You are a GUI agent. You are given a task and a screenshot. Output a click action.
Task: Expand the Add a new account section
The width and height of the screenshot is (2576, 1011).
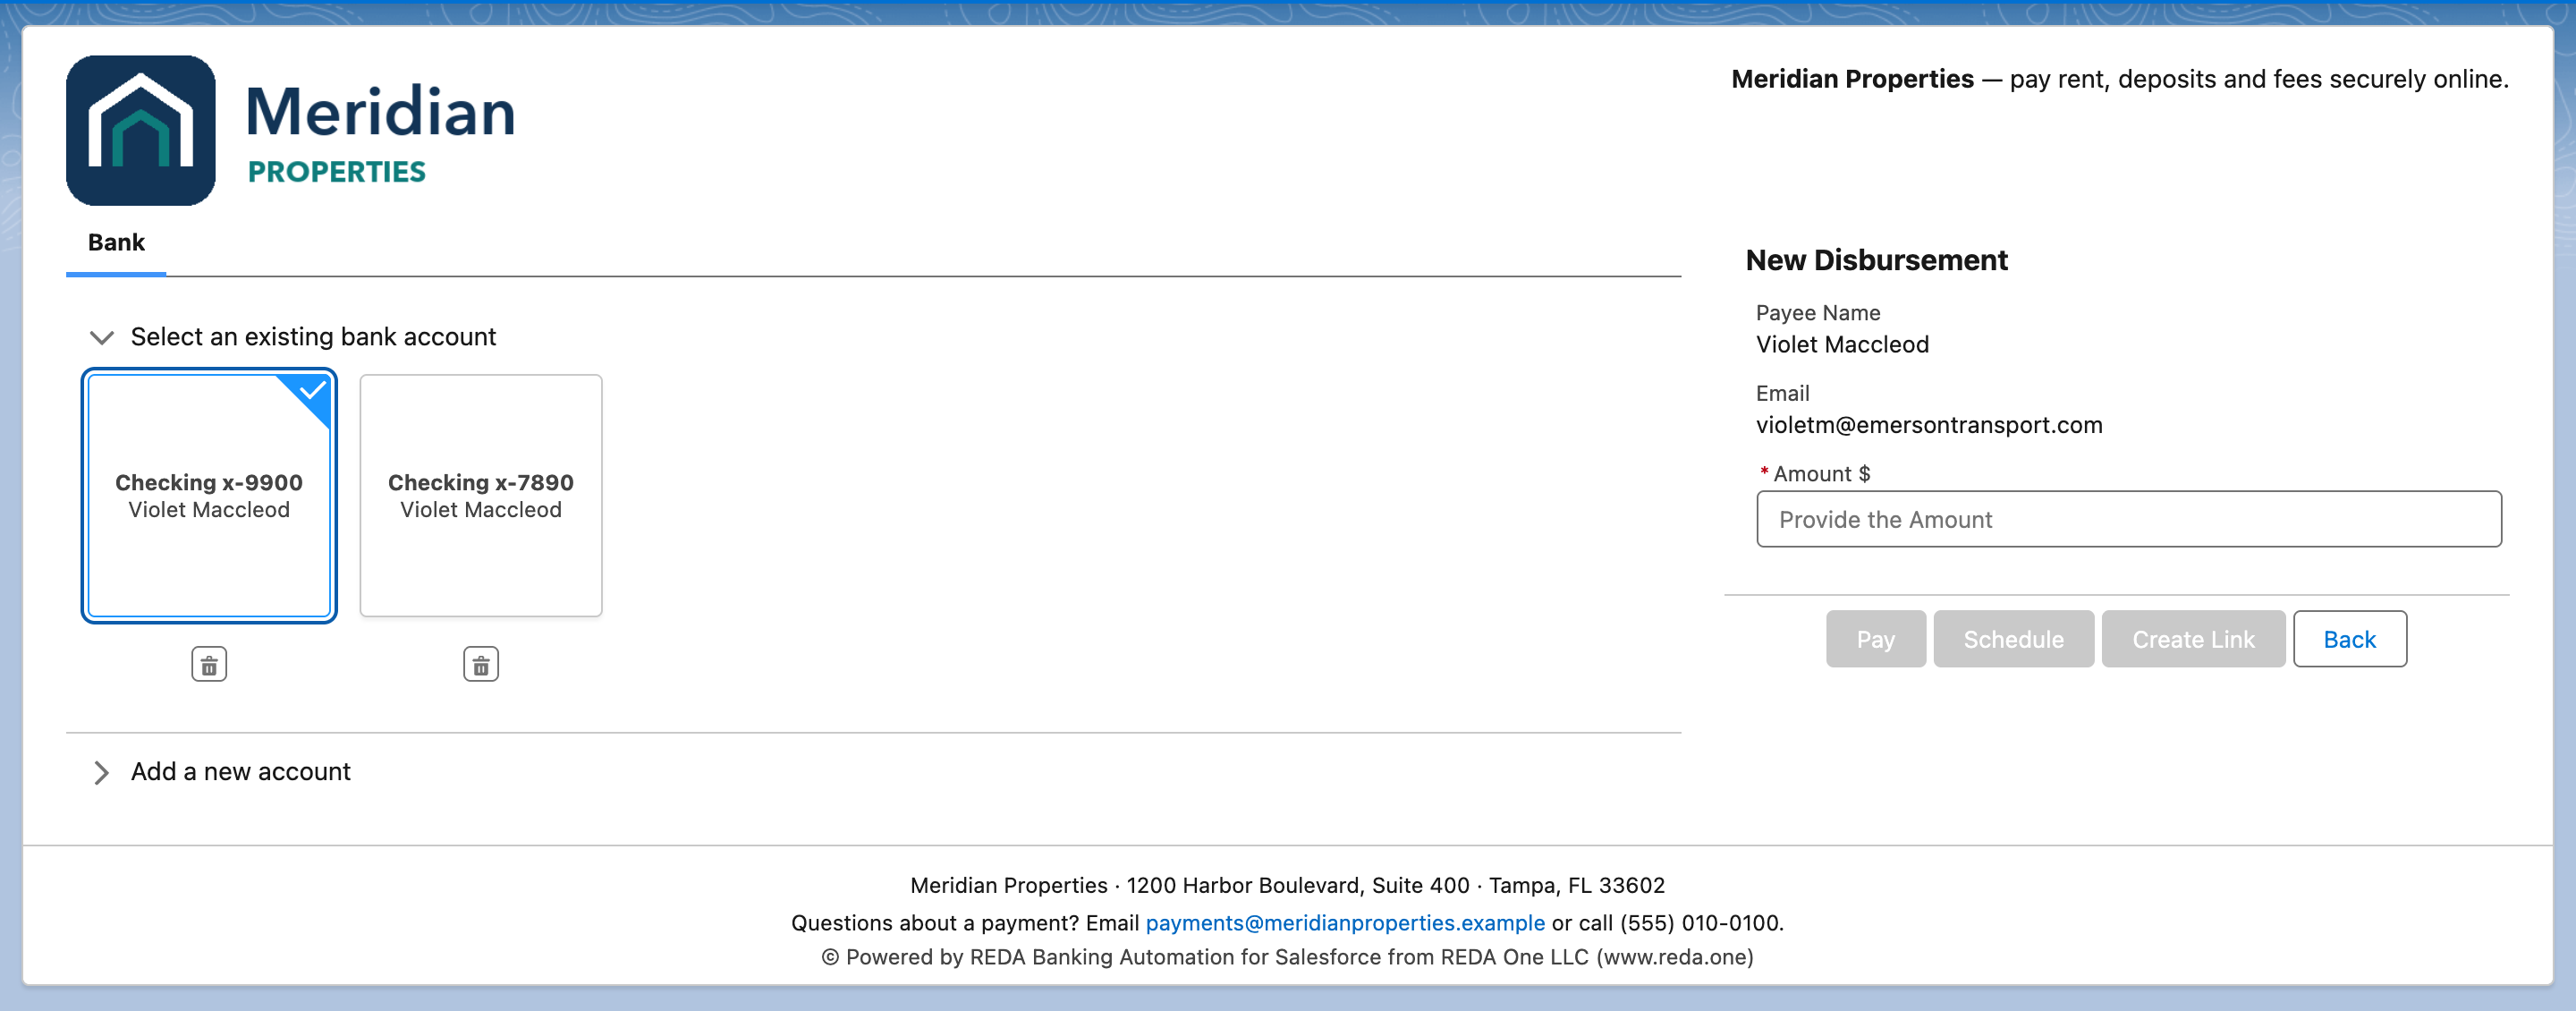(101, 773)
